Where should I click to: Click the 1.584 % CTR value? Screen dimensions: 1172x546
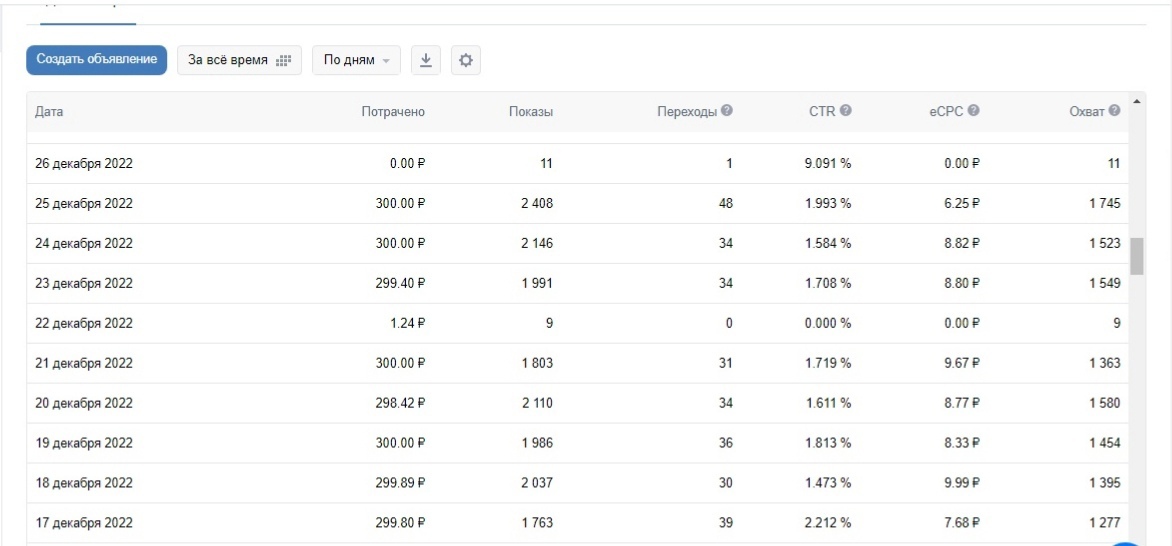point(827,244)
